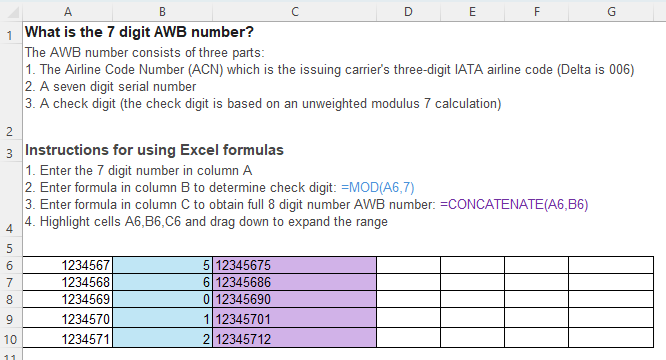This screenshot has width=666, height=360.
Task: Select column B header
Action: pos(162,12)
